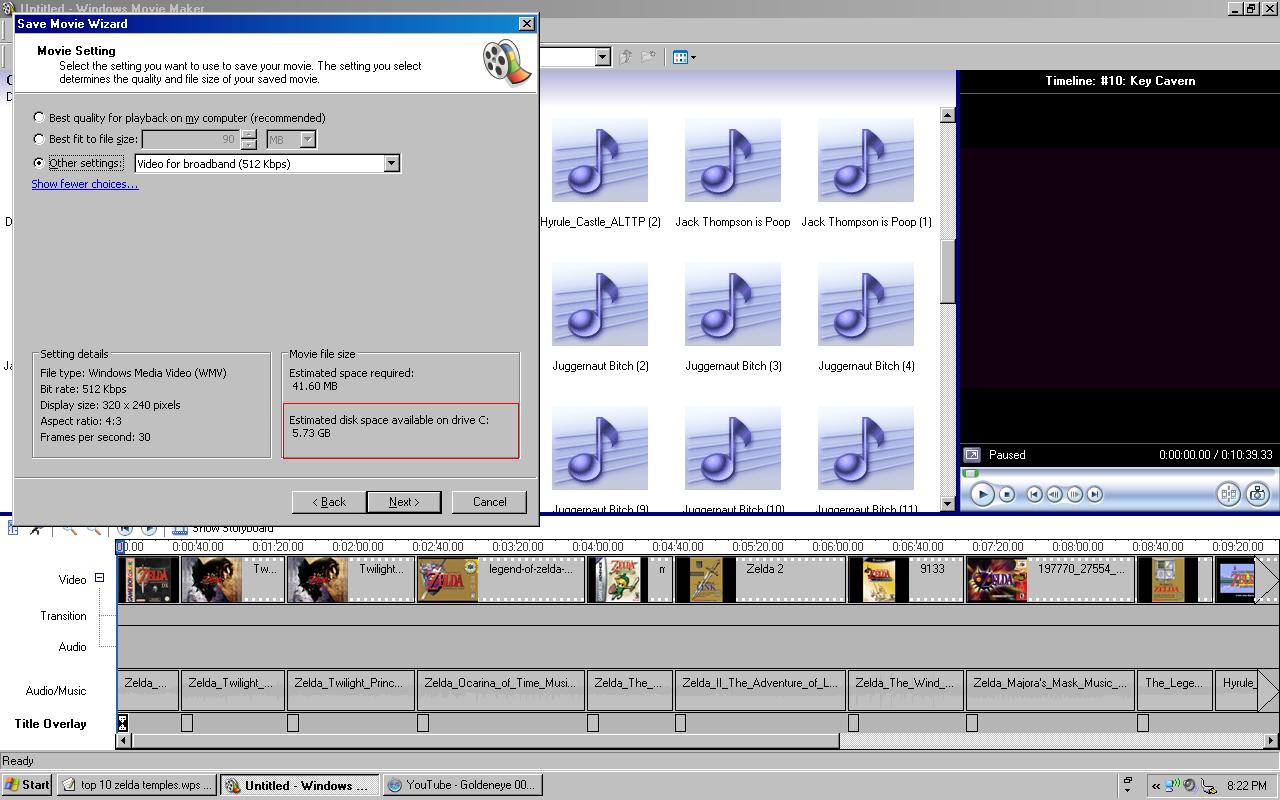
Task: Switch to YouTube - Goldeneye taskbar window
Action: pos(462,785)
